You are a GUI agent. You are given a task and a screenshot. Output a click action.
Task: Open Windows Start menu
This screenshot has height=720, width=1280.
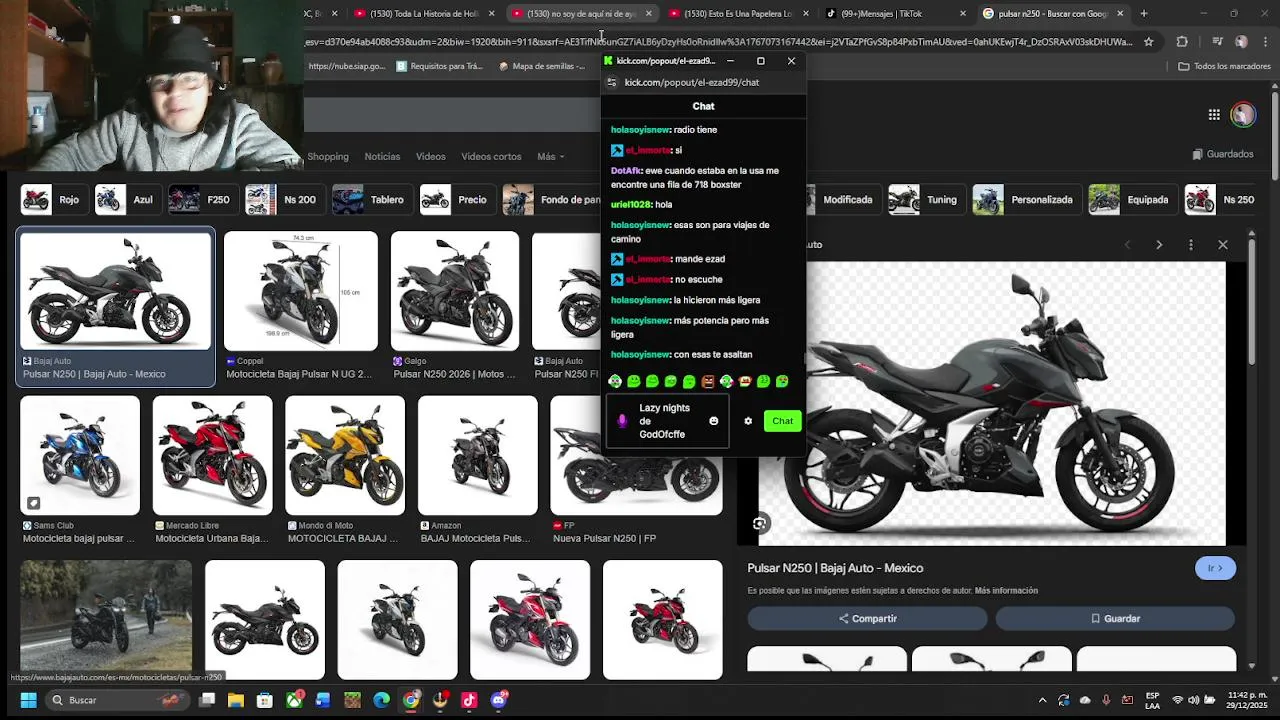pyautogui.click(x=28, y=700)
